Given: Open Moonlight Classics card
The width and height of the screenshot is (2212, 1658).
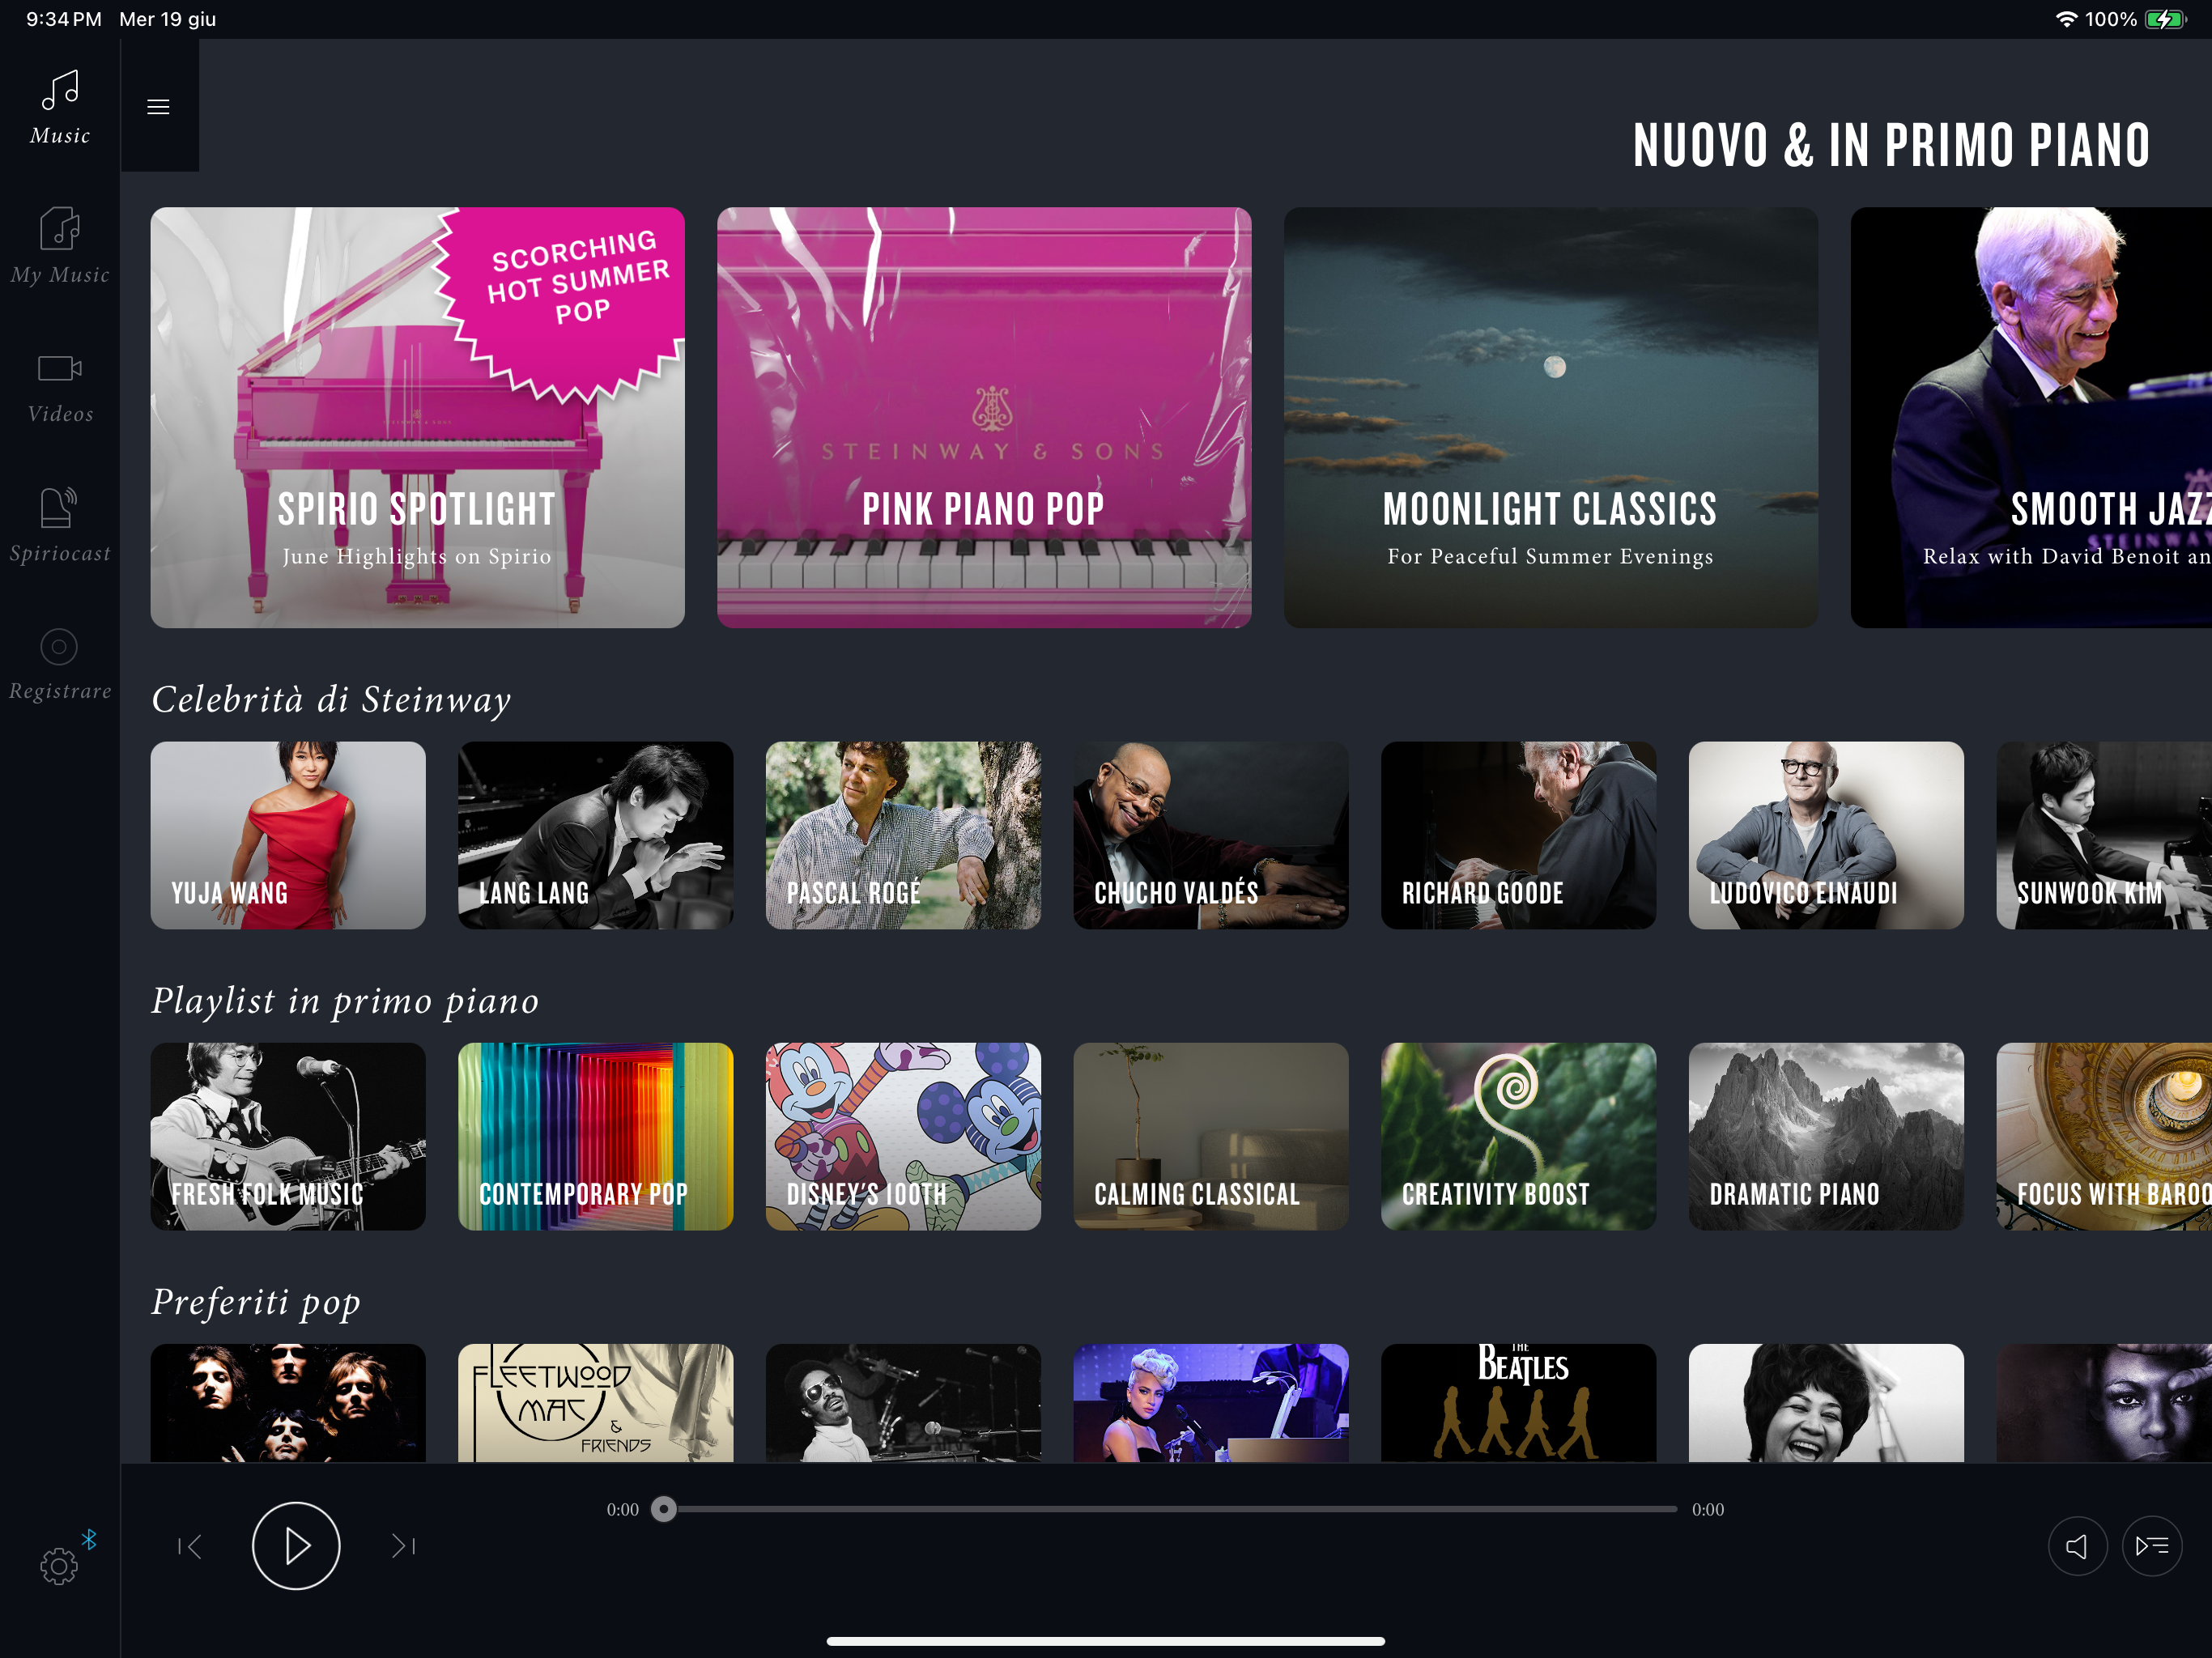Looking at the screenshot, I should [1551, 417].
